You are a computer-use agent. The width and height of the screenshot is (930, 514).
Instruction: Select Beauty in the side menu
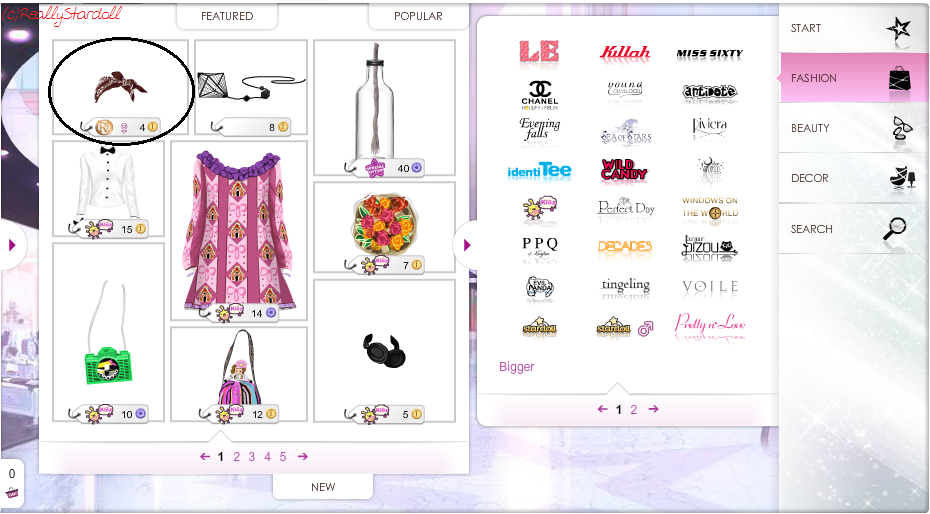click(854, 128)
